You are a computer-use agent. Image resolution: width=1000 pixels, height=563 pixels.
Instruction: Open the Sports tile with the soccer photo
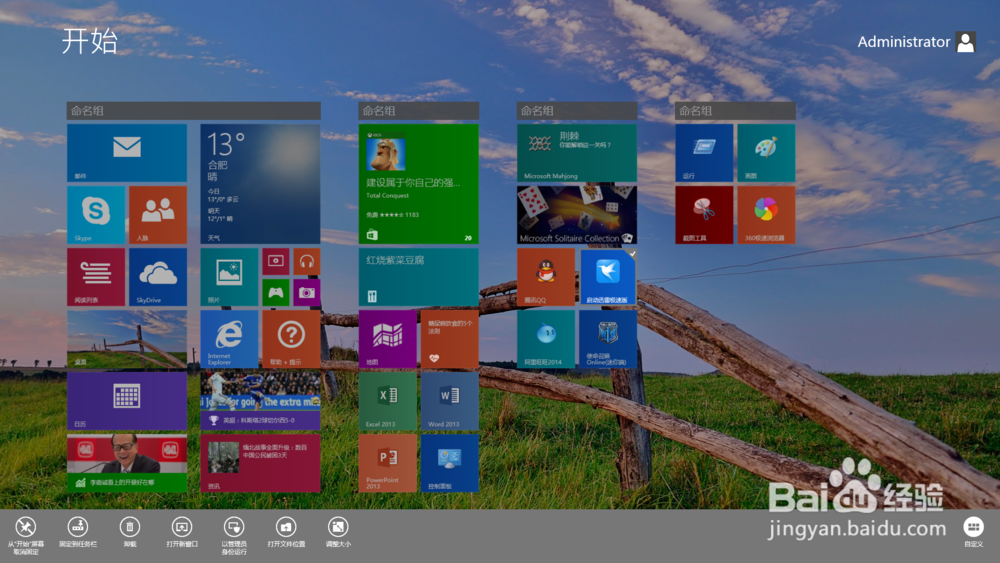pos(260,401)
